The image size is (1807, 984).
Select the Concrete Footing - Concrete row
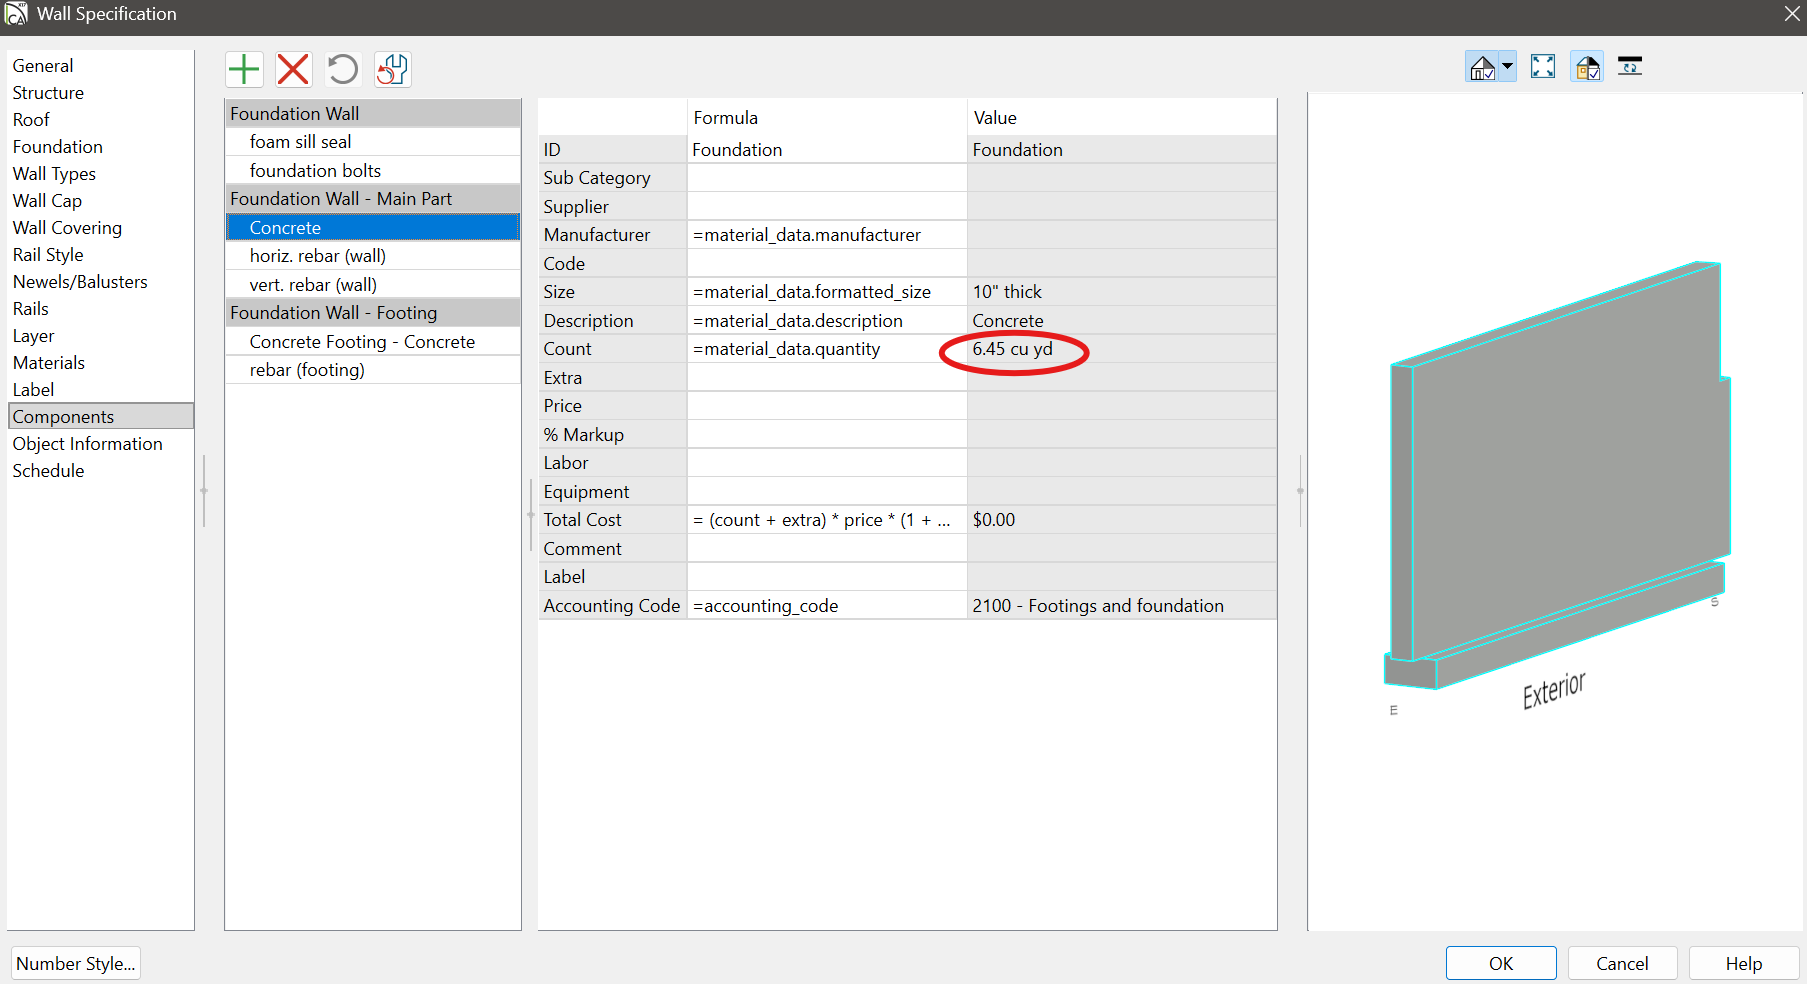pyautogui.click(x=362, y=342)
